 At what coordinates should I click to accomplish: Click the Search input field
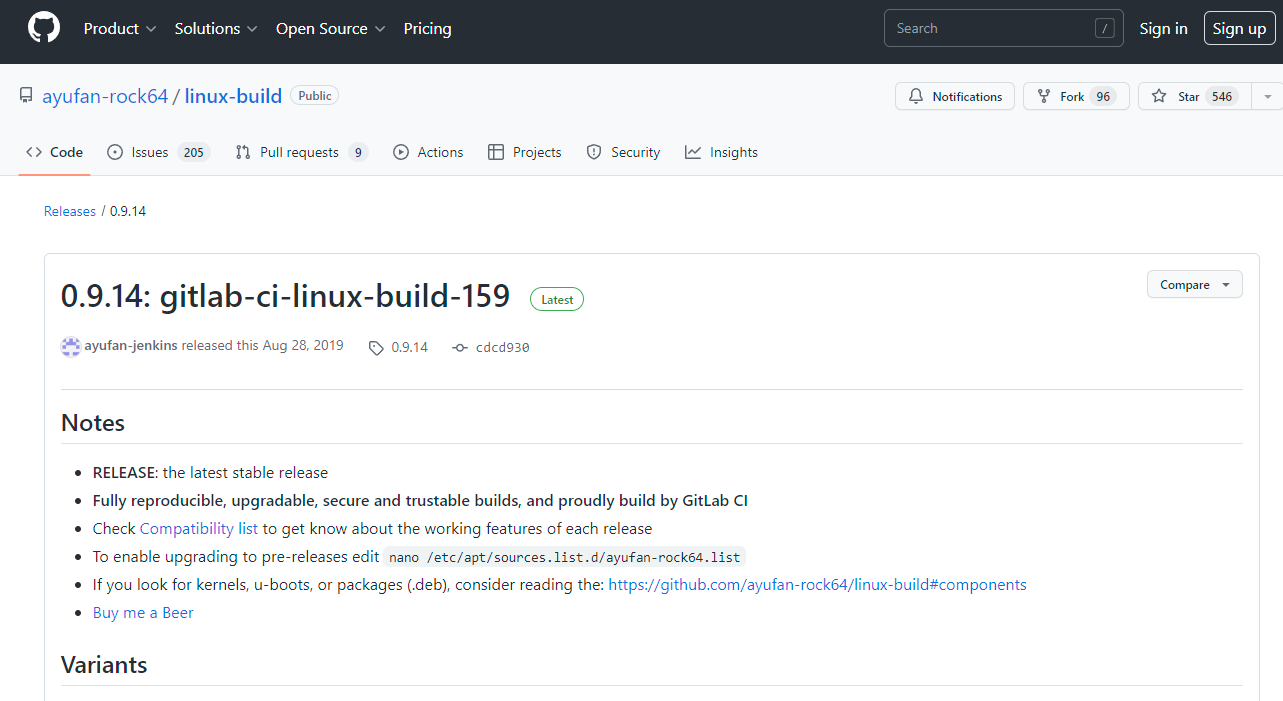(x=990, y=29)
